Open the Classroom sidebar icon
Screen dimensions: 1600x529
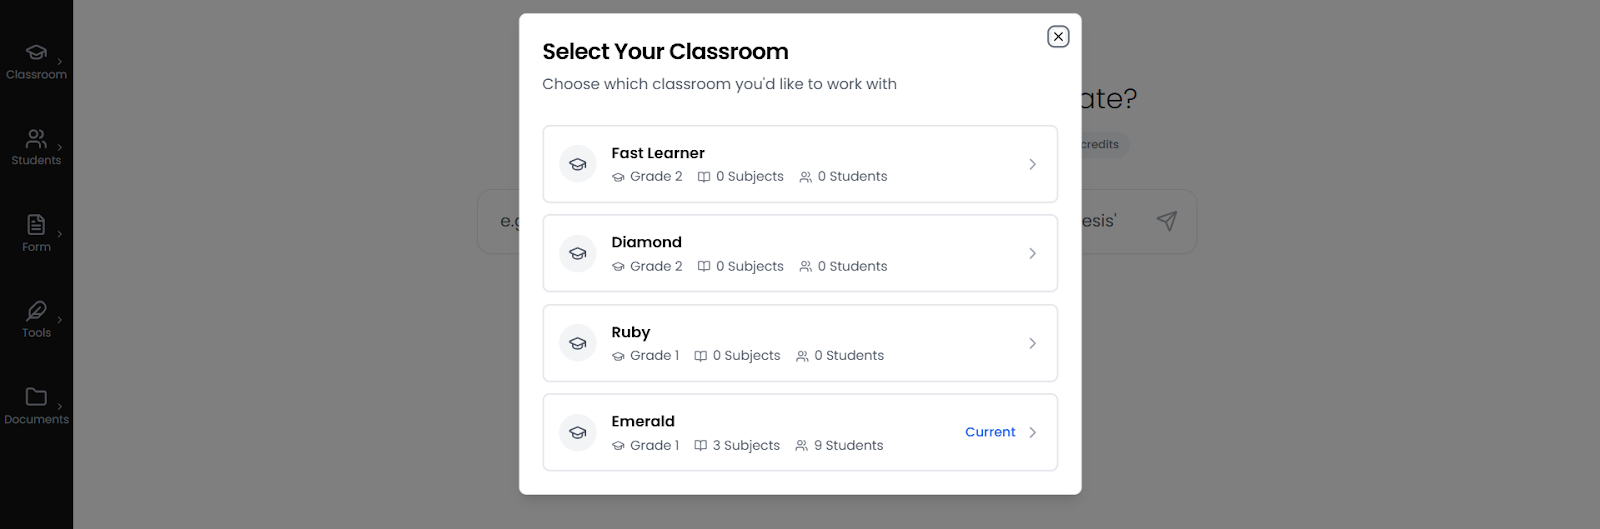[x=36, y=53]
